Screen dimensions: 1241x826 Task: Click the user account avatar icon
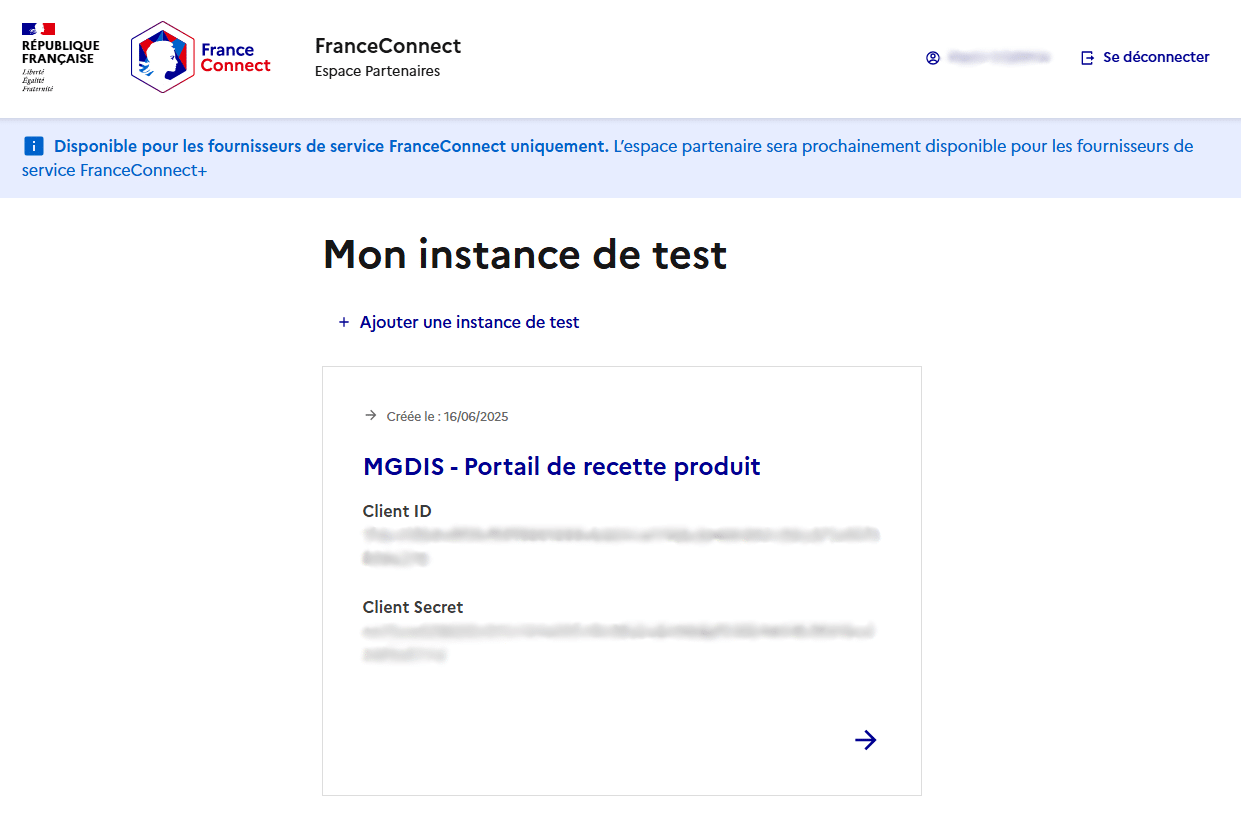tap(933, 58)
